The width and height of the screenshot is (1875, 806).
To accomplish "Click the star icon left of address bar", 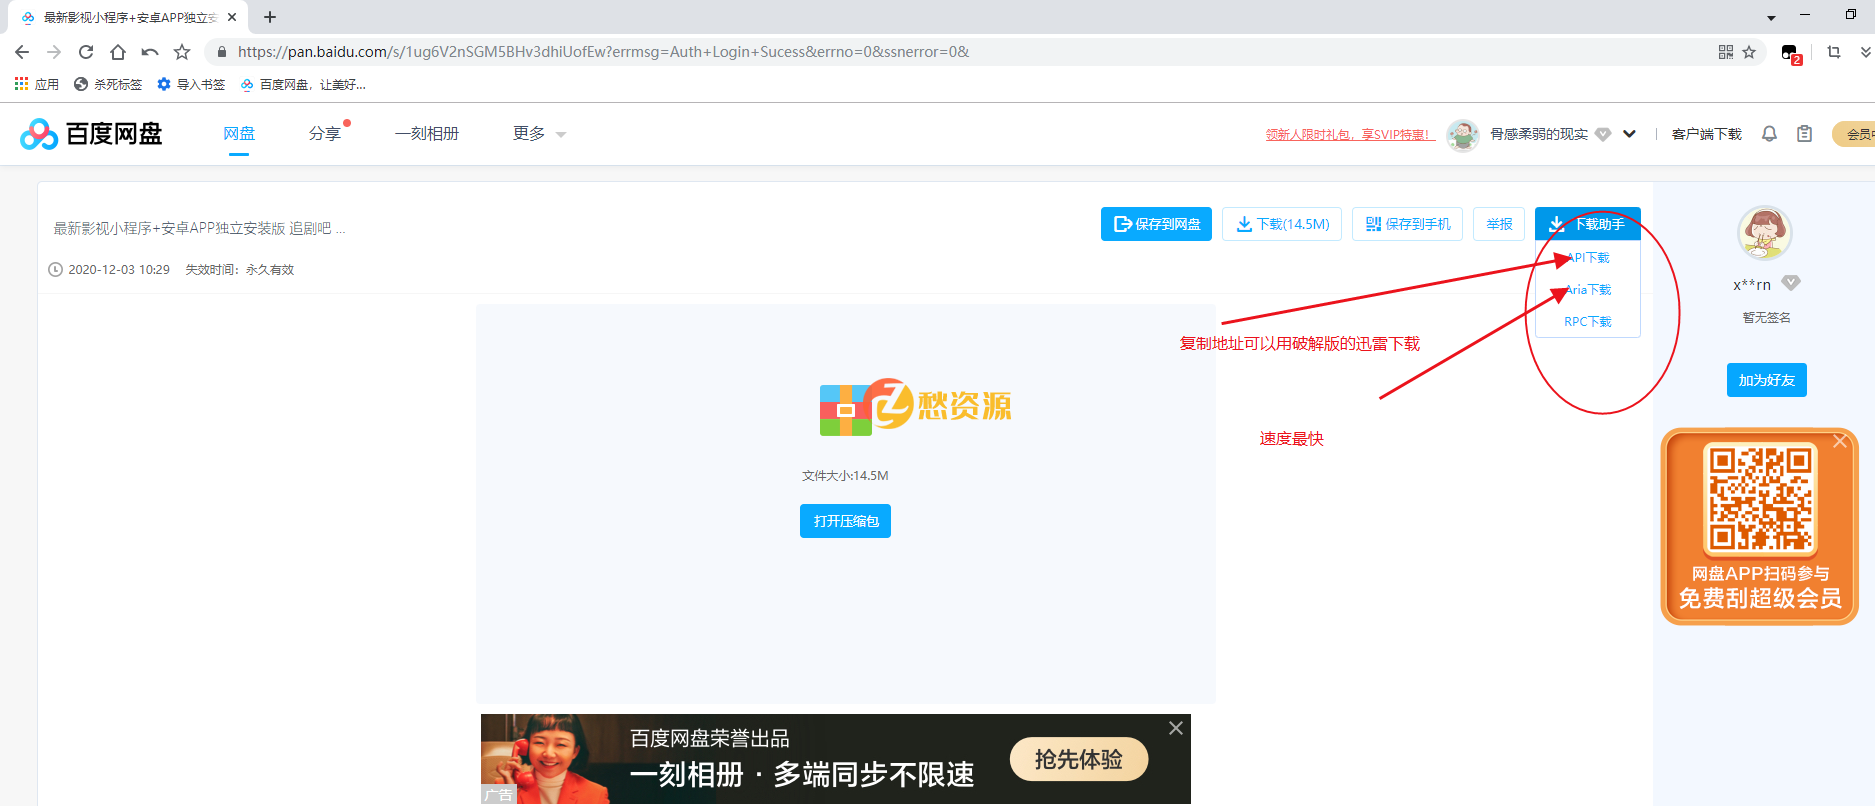I will tap(182, 52).
